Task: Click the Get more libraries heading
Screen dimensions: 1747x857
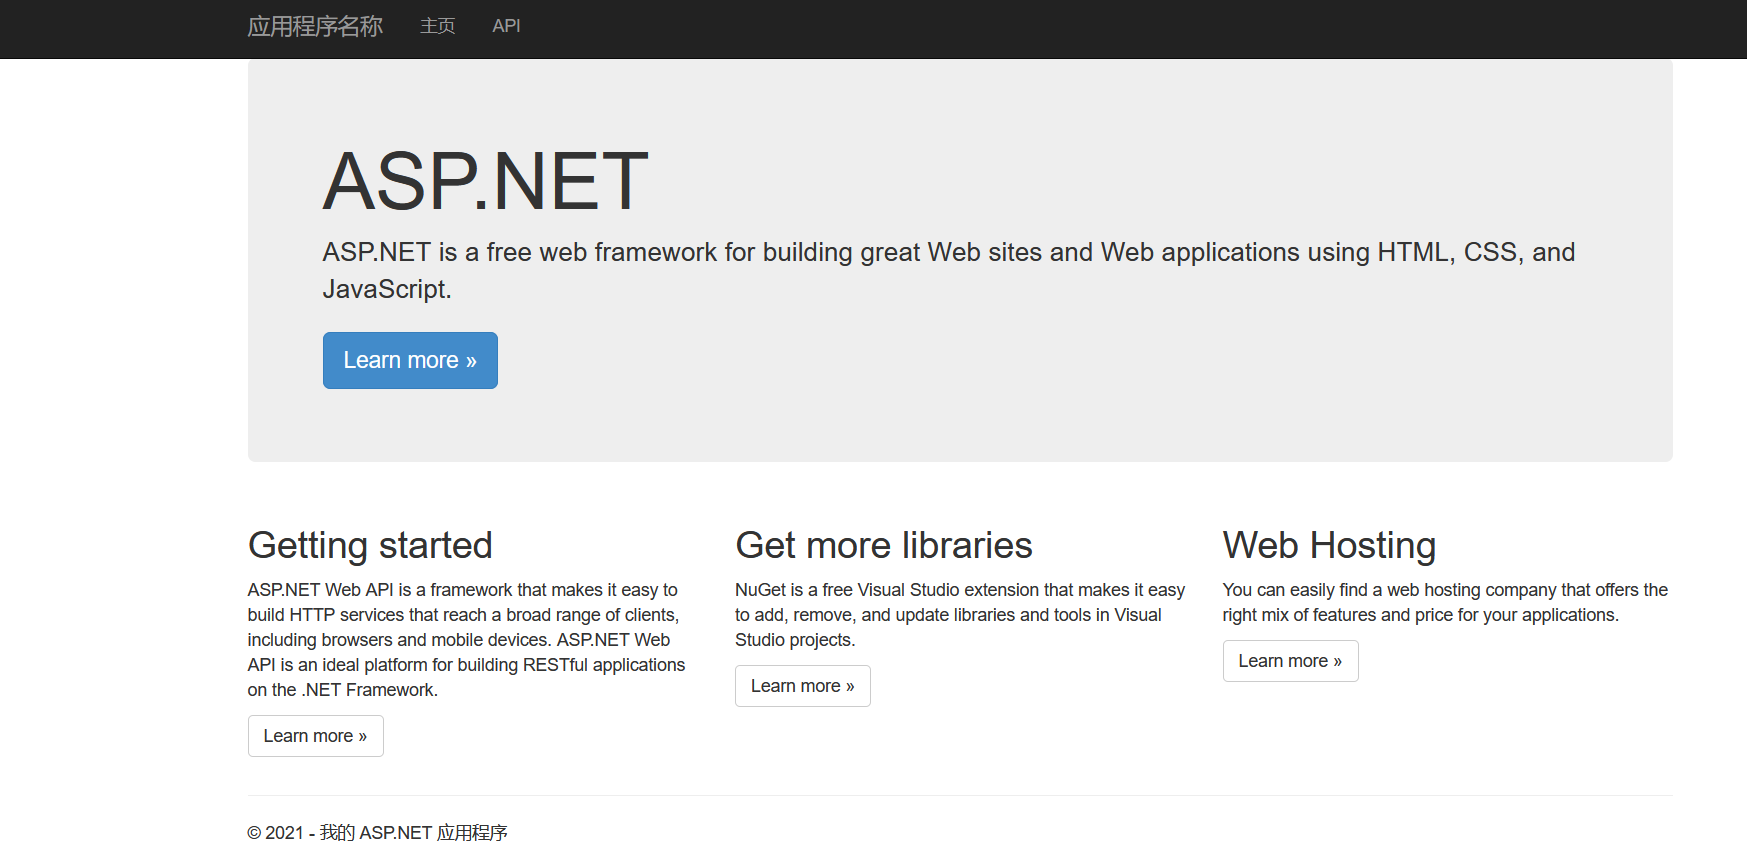Action: (884, 545)
